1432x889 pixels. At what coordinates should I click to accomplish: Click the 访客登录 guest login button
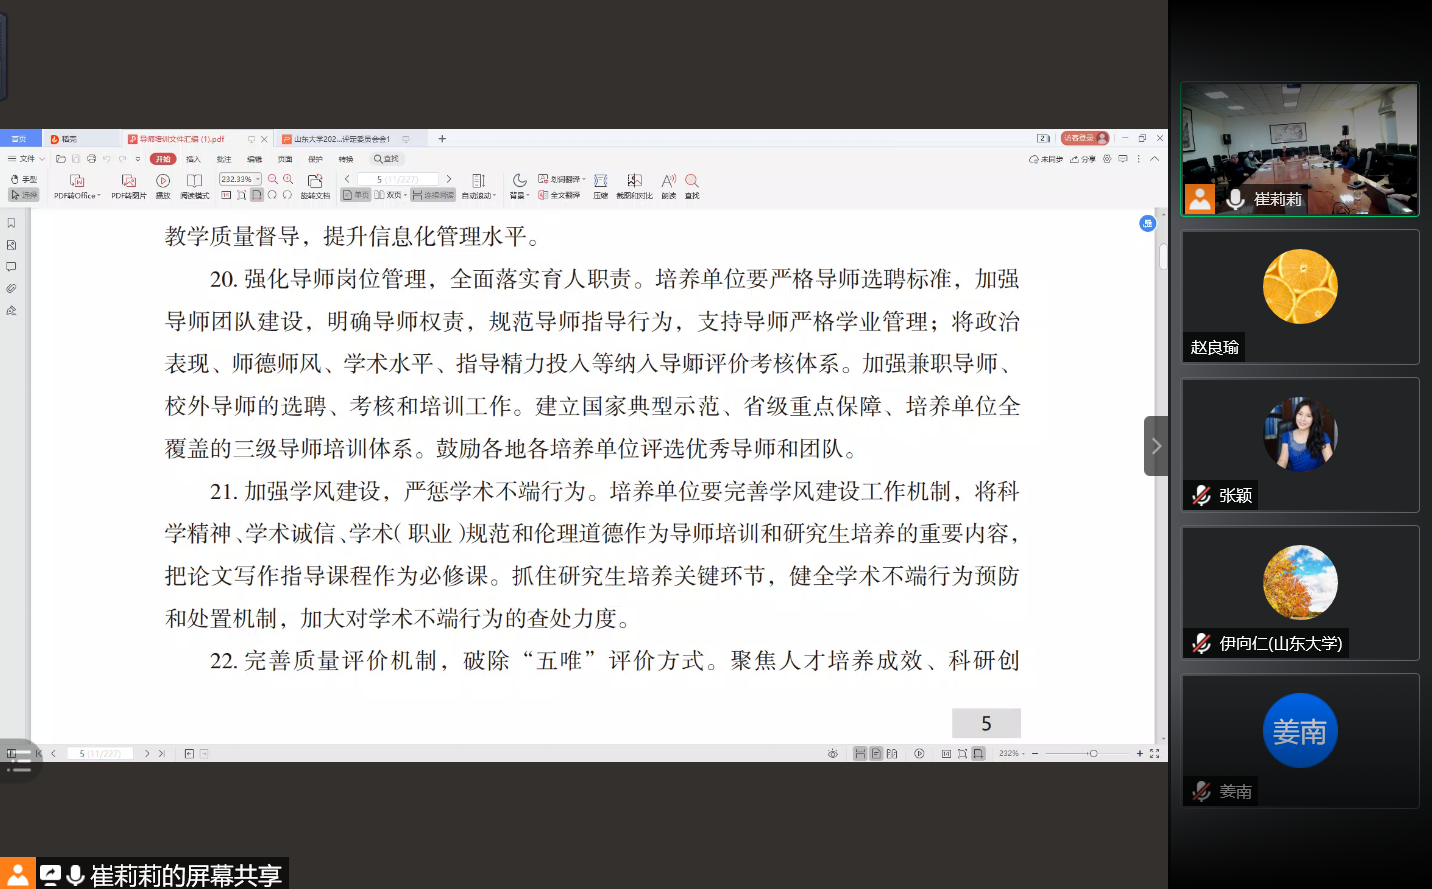[x=1084, y=138]
